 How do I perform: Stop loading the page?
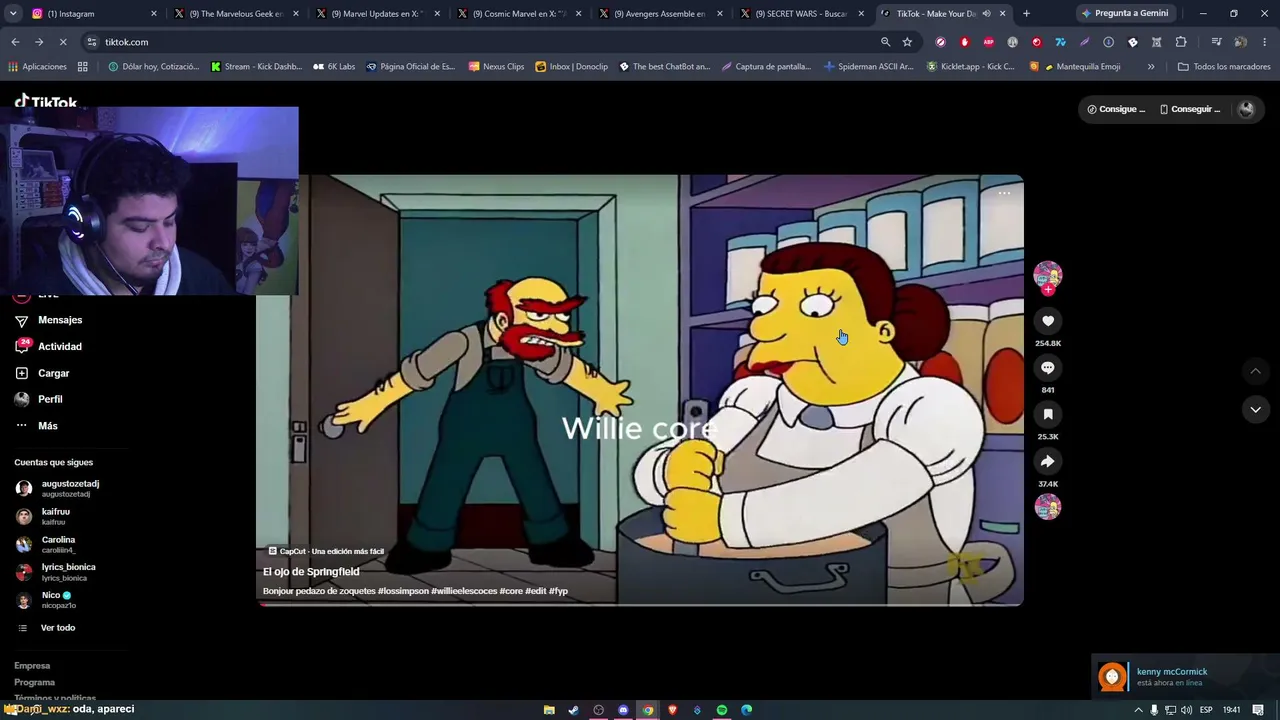pyautogui.click(x=62, y=42)
